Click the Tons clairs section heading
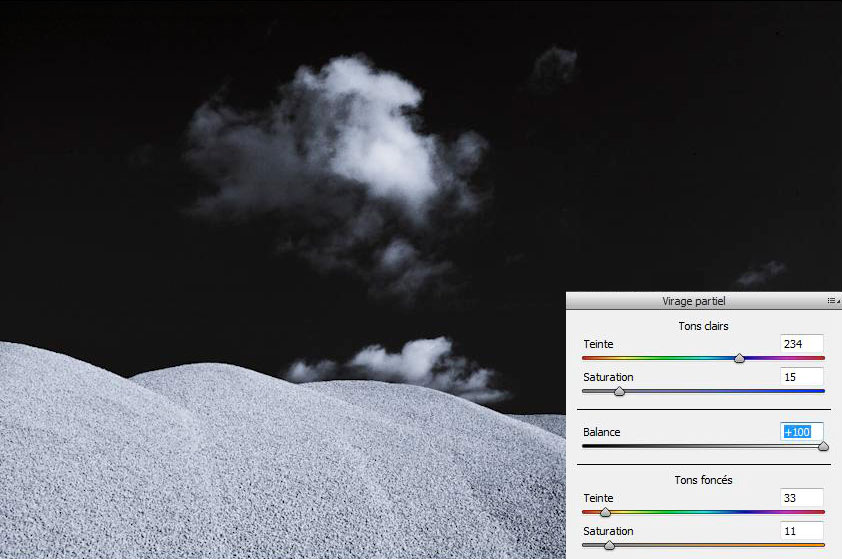842x559 pixels. click(703, 326)
